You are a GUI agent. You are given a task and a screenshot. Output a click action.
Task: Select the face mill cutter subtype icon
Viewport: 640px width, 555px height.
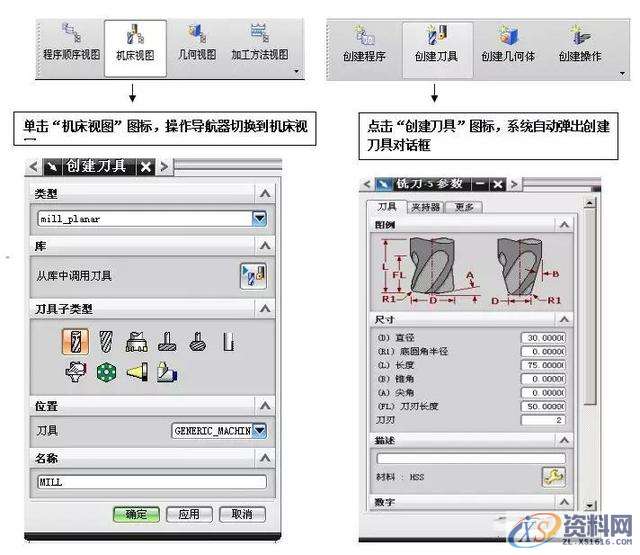(x=136, y=341)
